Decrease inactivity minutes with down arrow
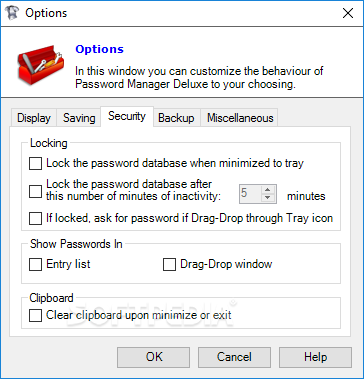 (267, 198)
